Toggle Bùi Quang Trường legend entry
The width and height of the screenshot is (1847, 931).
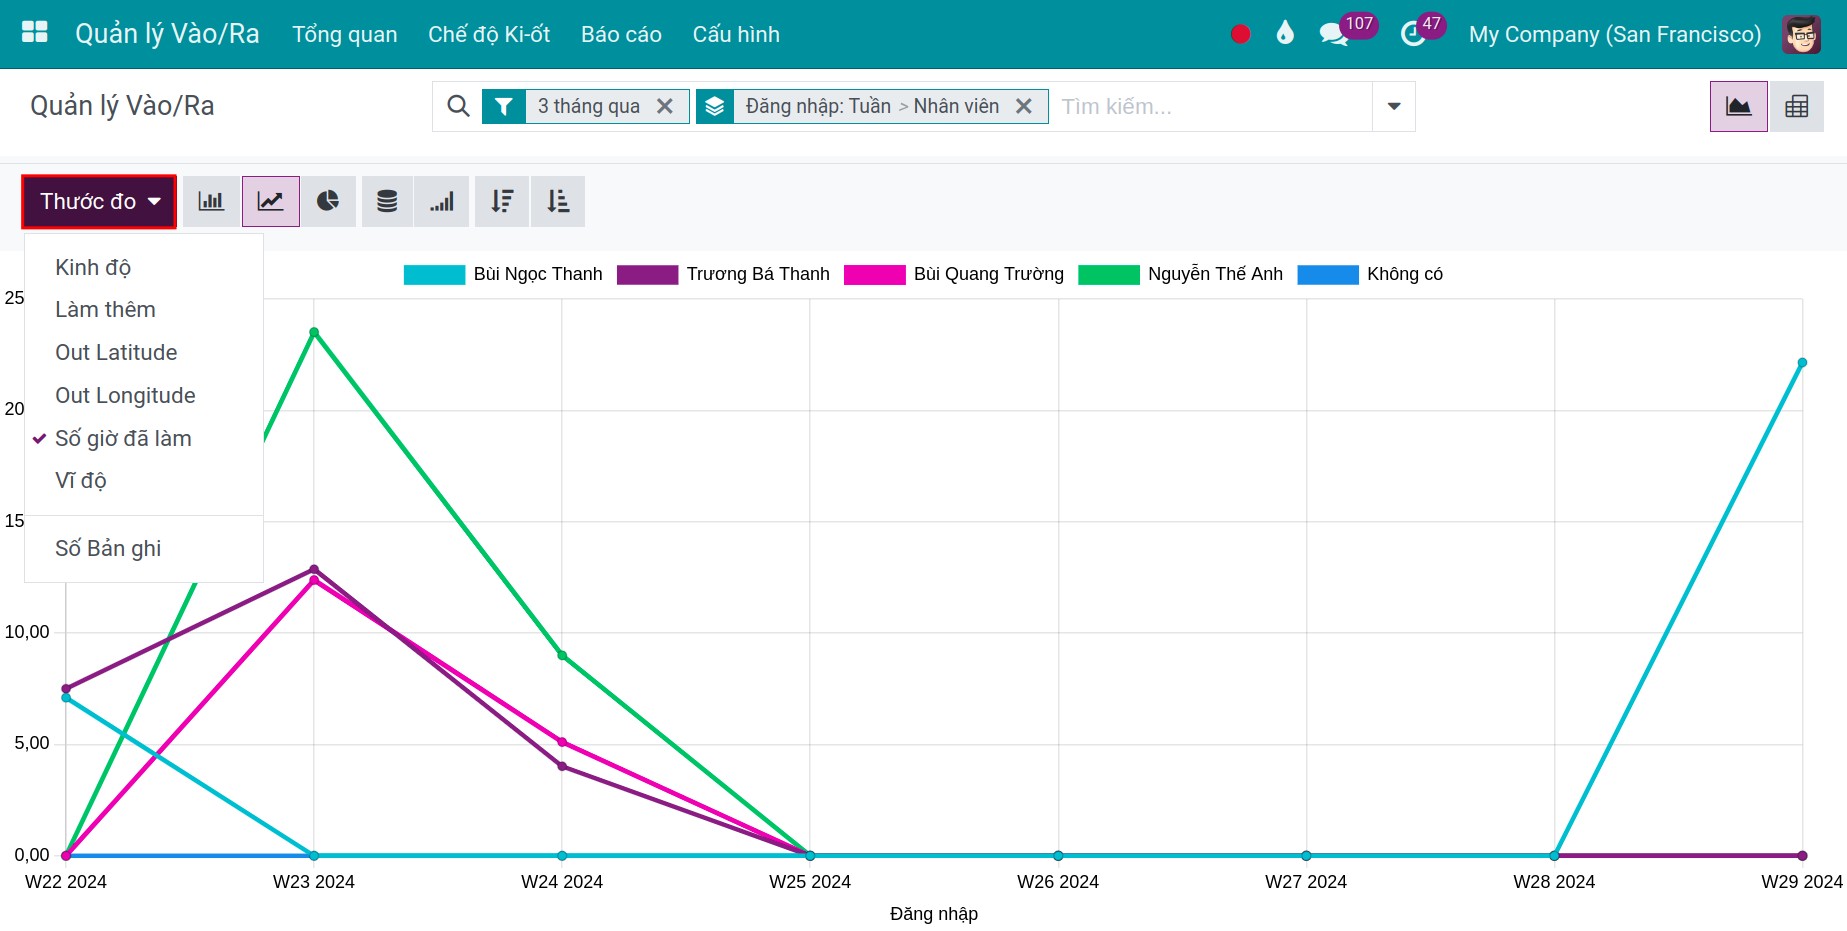pyautogui.click(x=954, y=274)
